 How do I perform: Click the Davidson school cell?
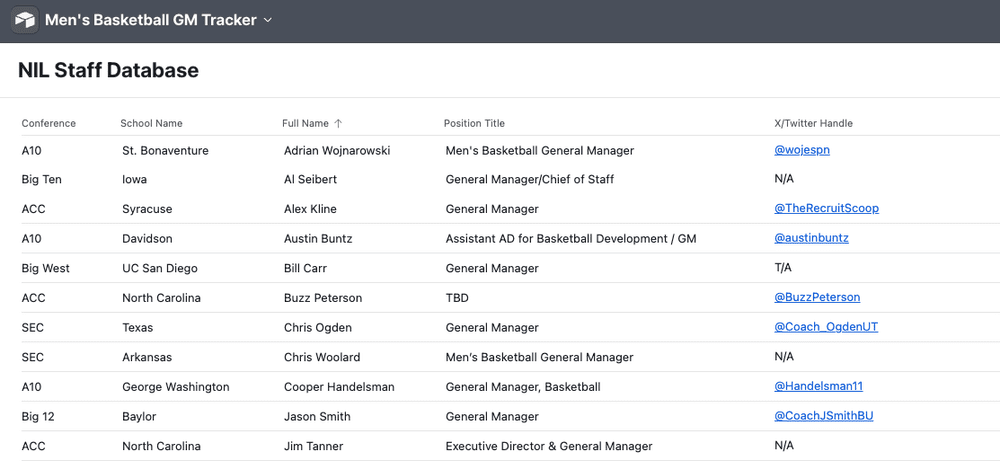click(x=147, y=239)
